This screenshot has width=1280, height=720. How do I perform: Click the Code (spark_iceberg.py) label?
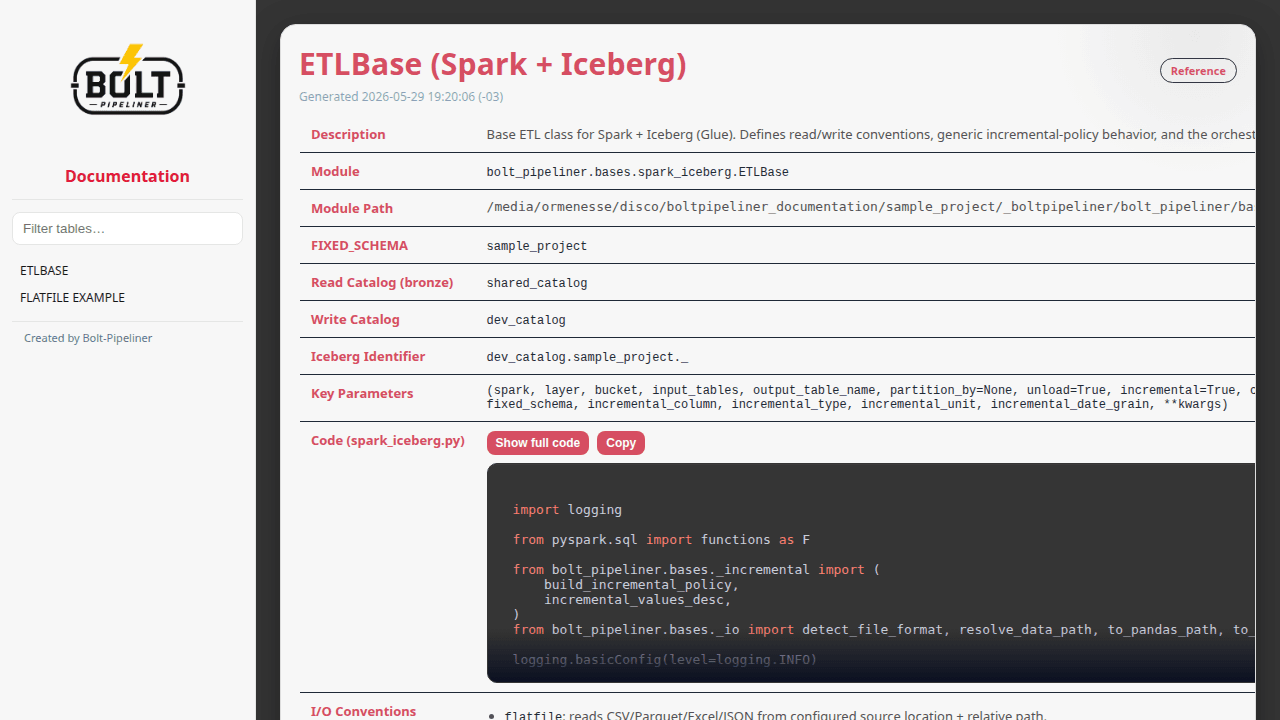pyautogui.click(x=388, y=441)
